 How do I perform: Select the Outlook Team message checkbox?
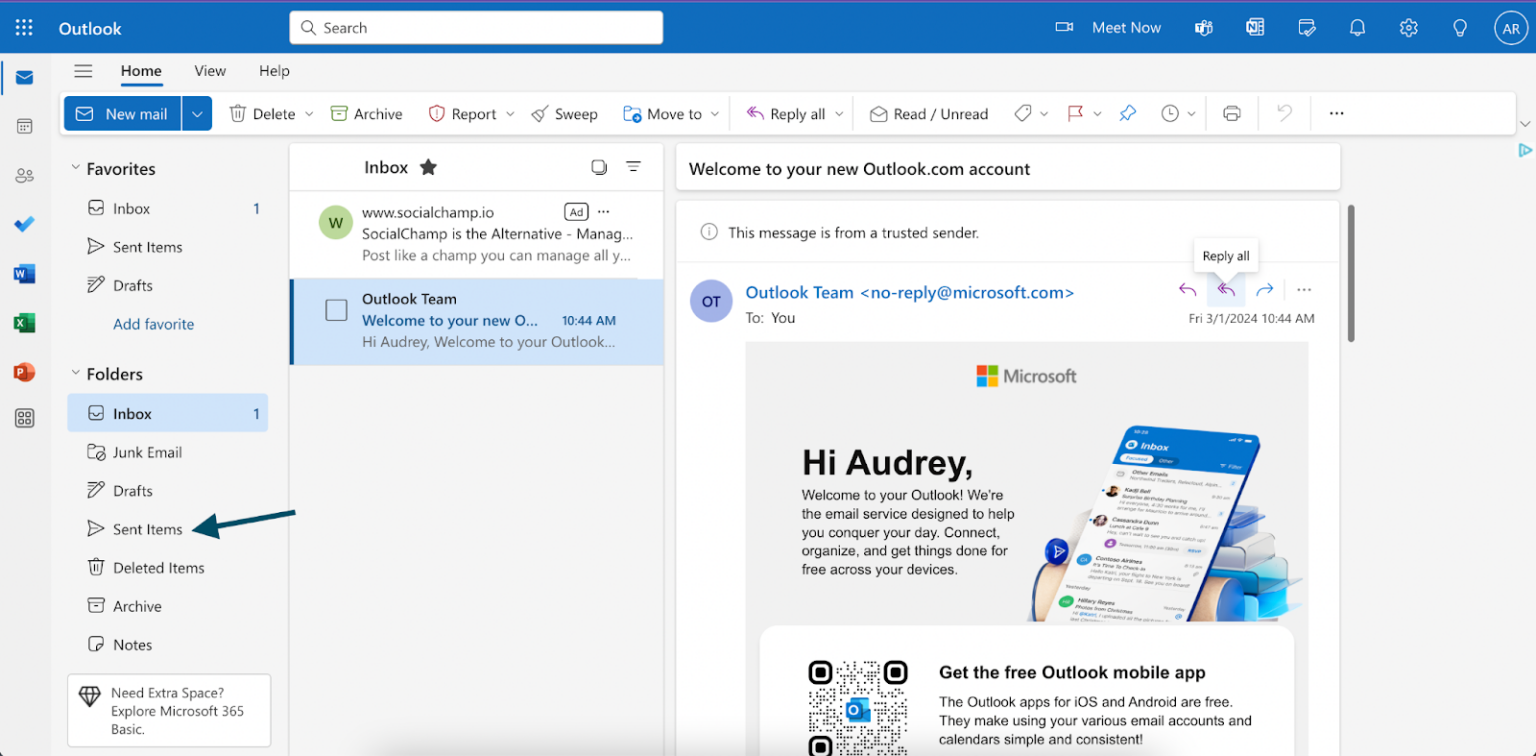pyautogui.click(x=335, y=310)
